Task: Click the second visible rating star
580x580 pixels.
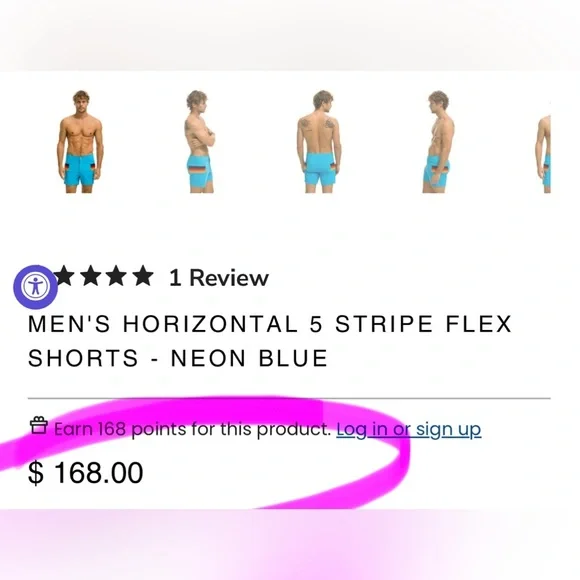Action: tap(91, 276)
